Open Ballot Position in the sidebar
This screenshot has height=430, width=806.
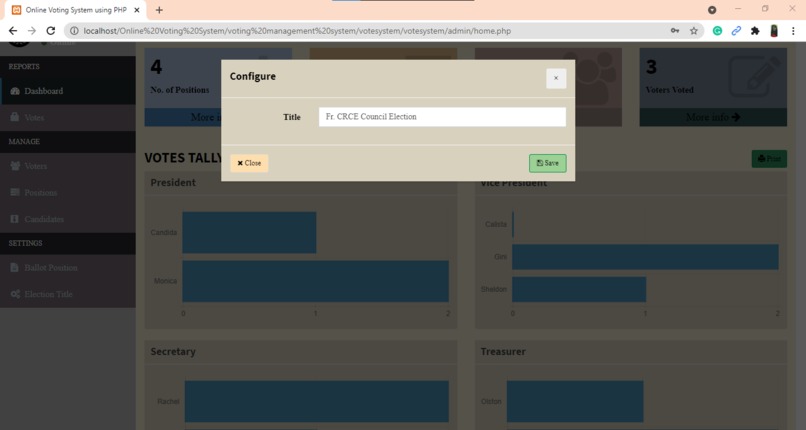pos(68,268)
